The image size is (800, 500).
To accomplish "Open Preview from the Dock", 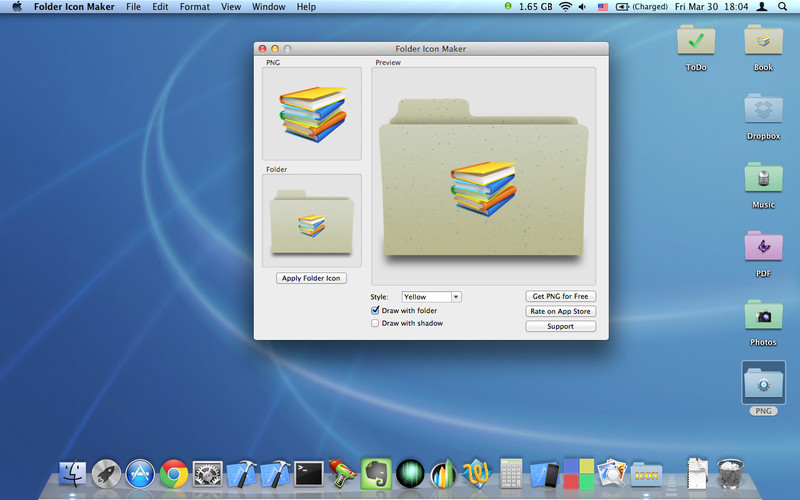I will click(x=612, y=474).
